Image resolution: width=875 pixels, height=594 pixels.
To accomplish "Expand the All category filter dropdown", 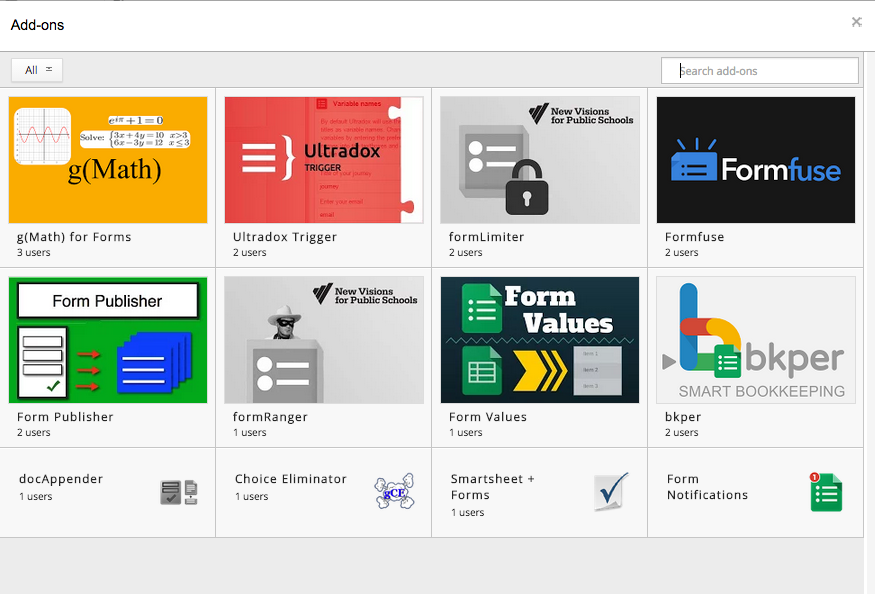I will pyautogui.click(x=37, y=70).
